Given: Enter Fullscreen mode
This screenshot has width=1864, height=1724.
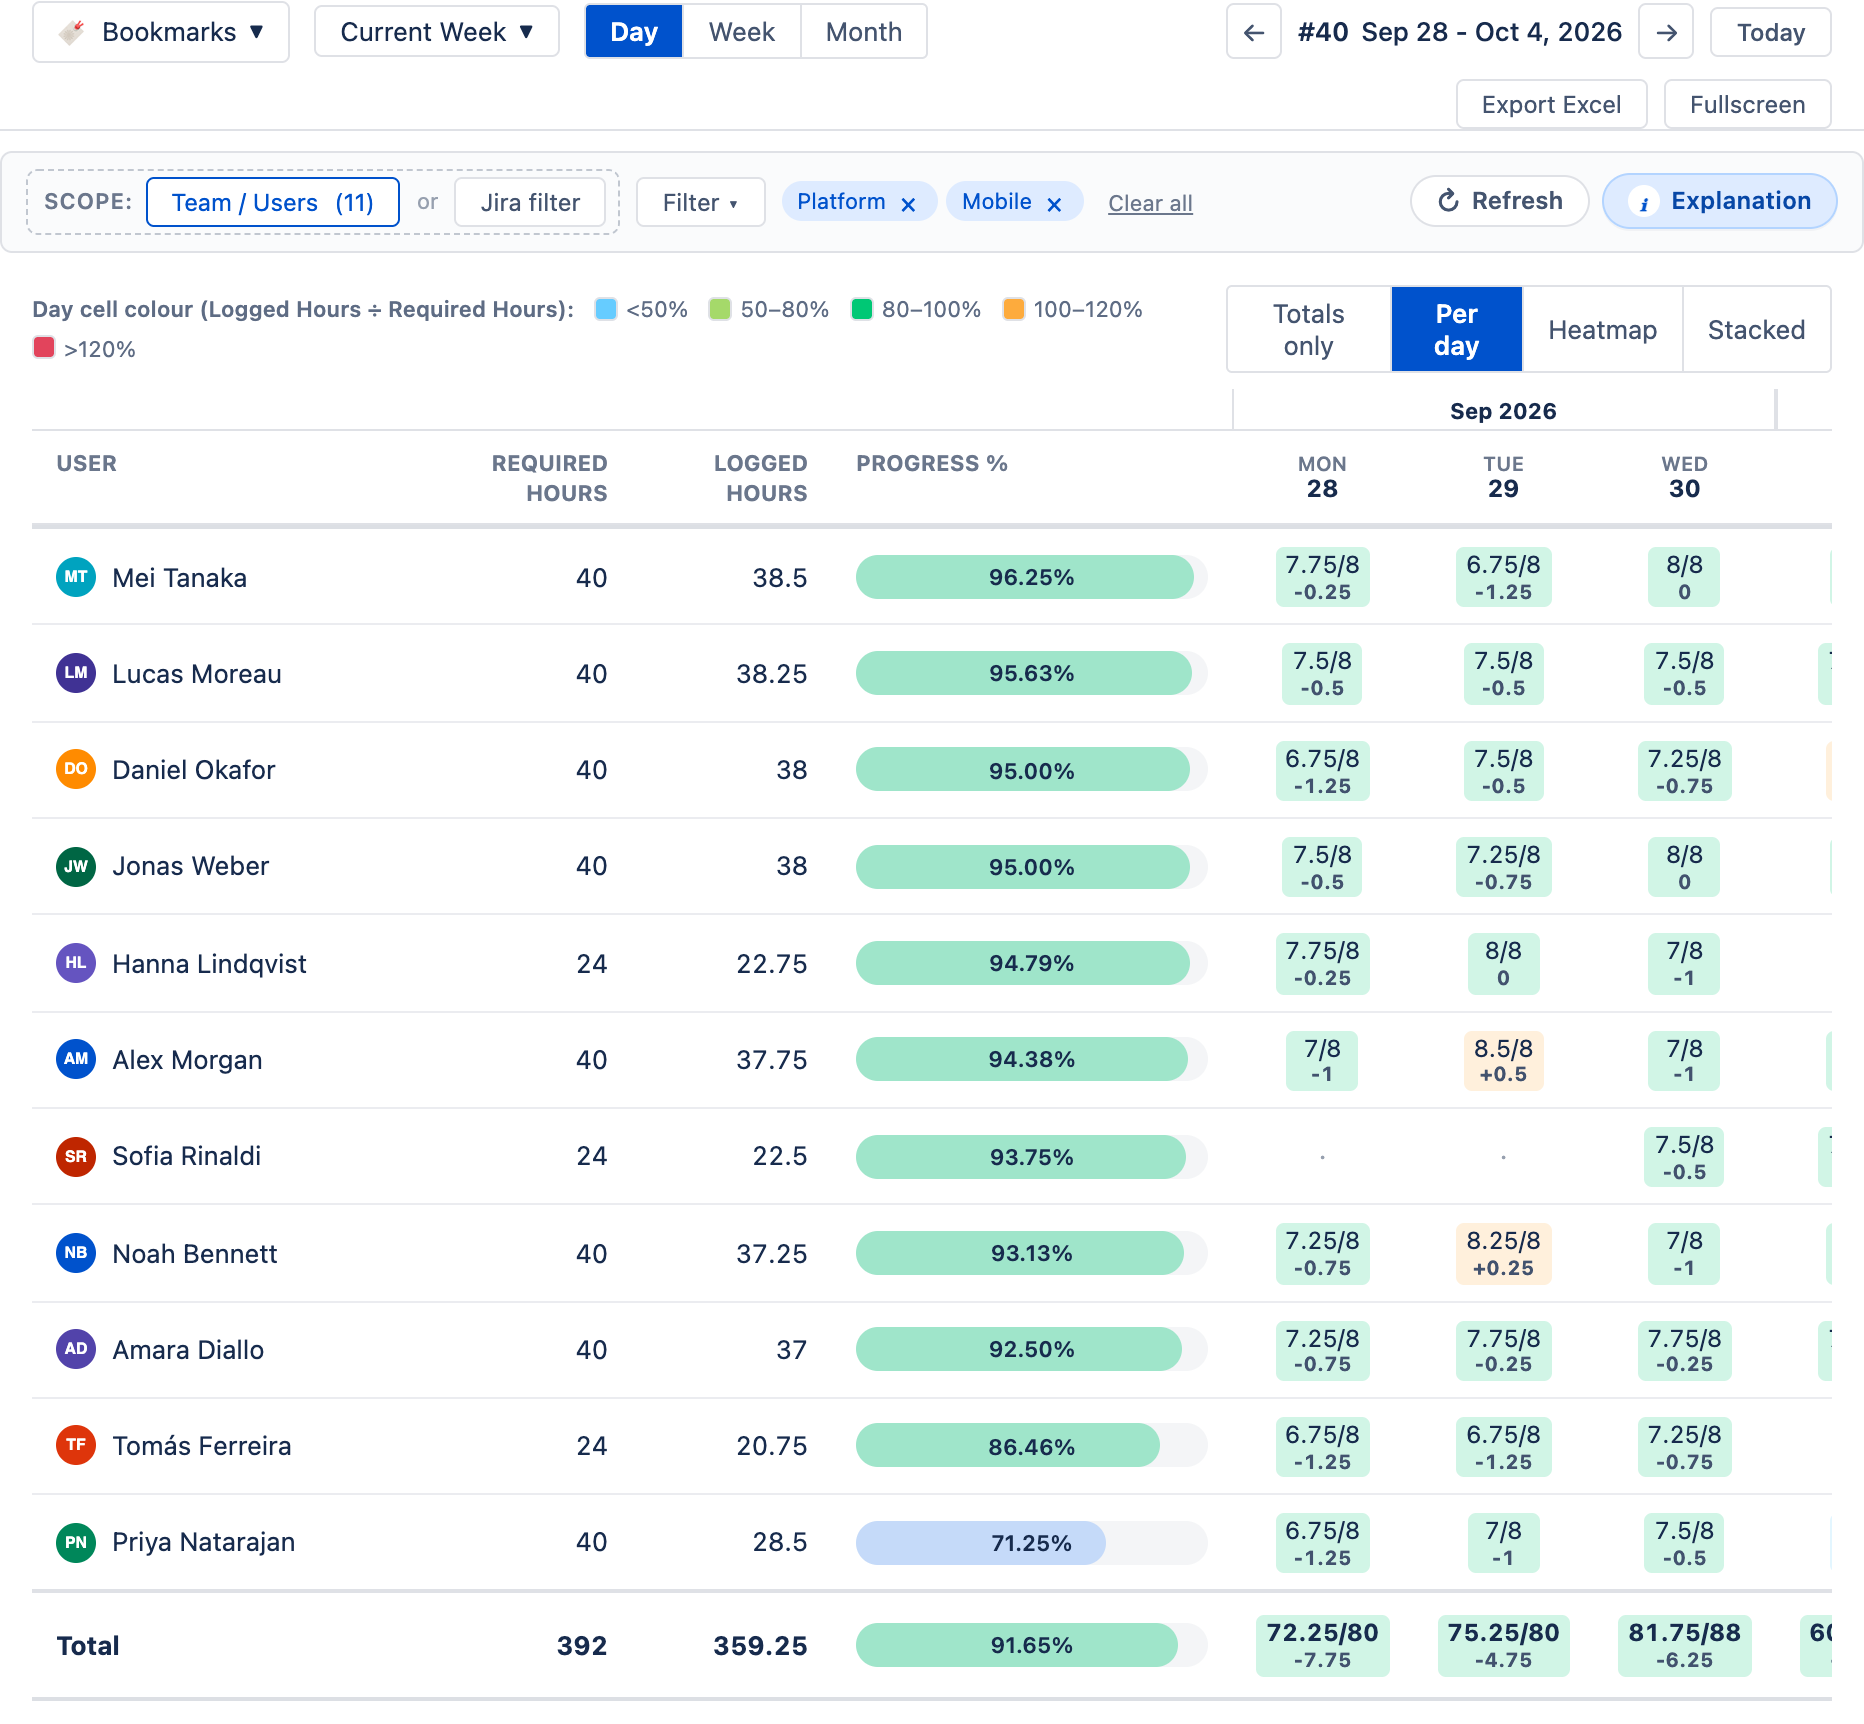Looking at the screenshot, I should pos(1748,105).
